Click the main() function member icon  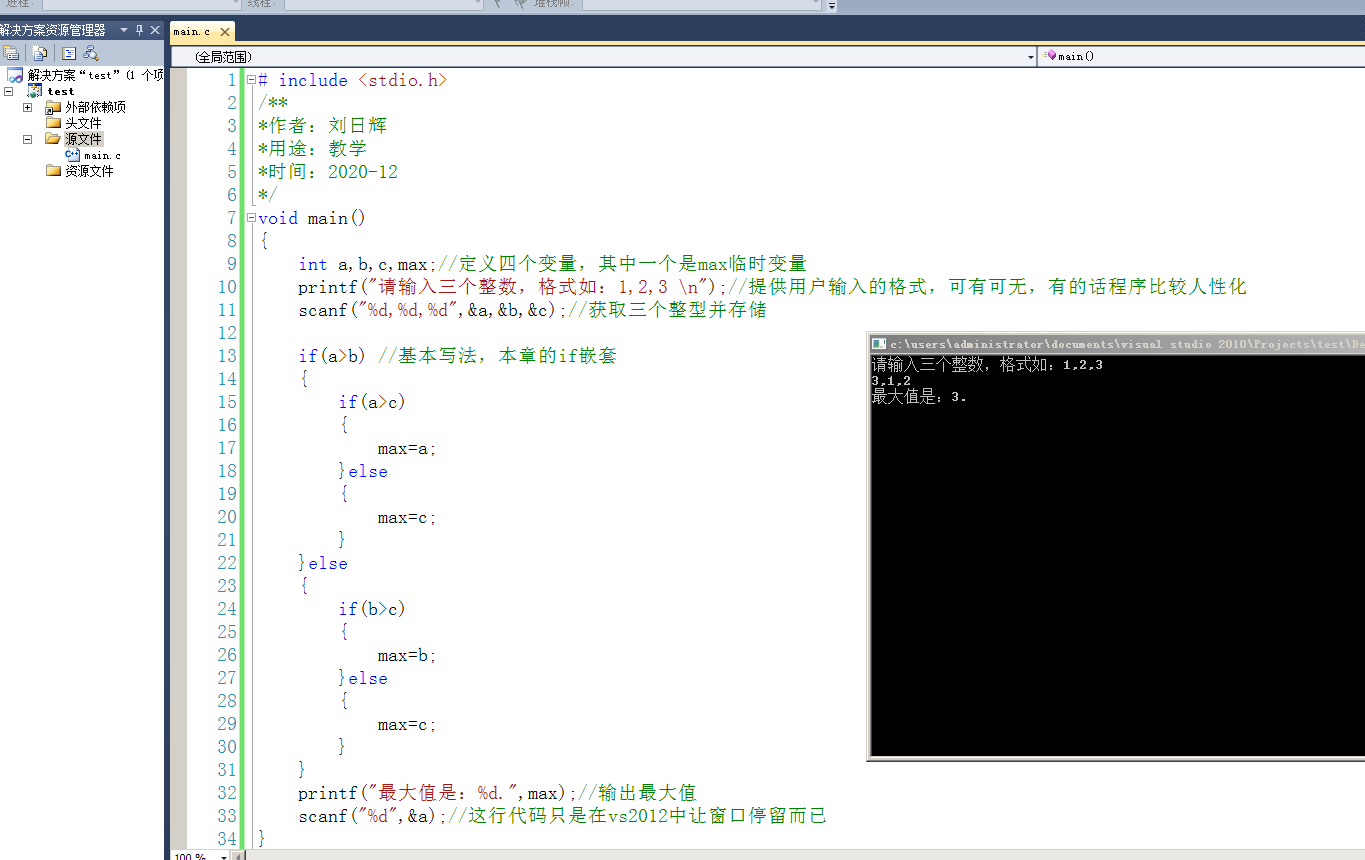pos(1051,56)
